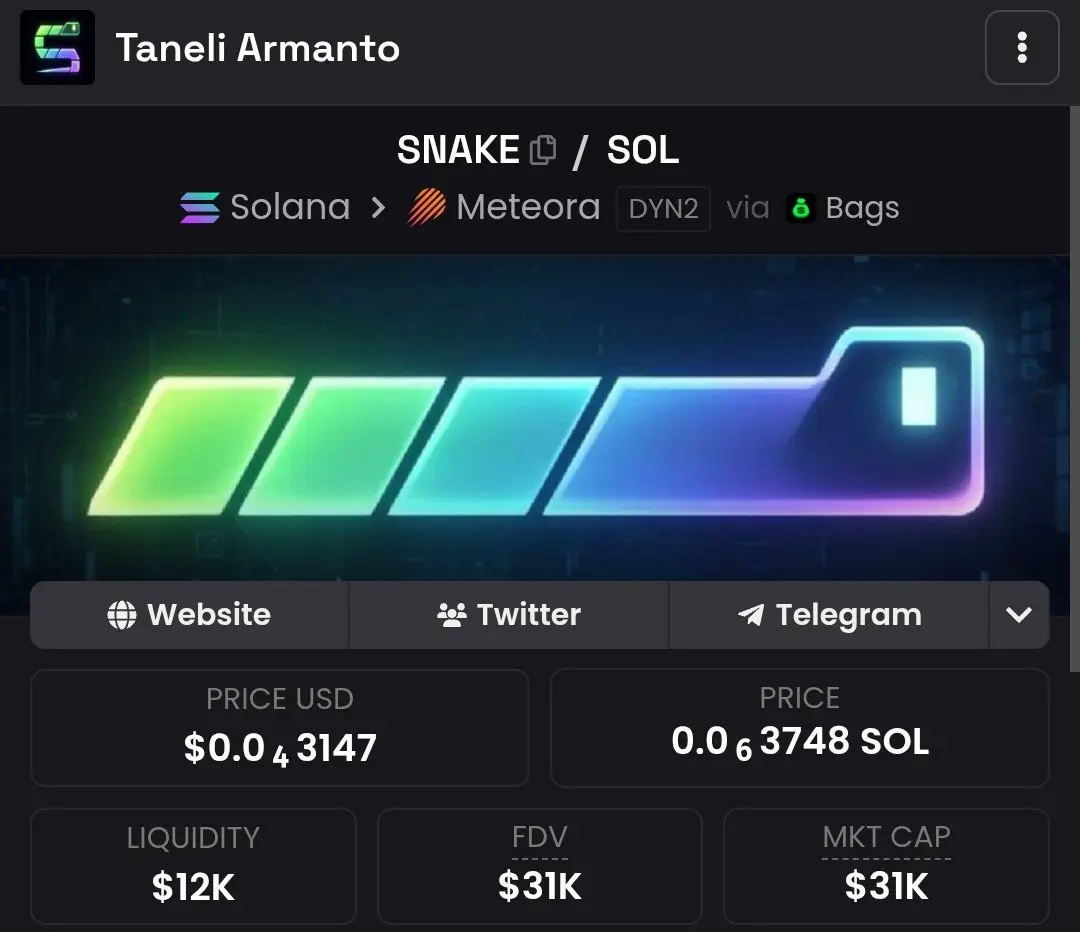Click the Meteora DEX logo
The image size is (1080, 932).
[x=426, y=207]
